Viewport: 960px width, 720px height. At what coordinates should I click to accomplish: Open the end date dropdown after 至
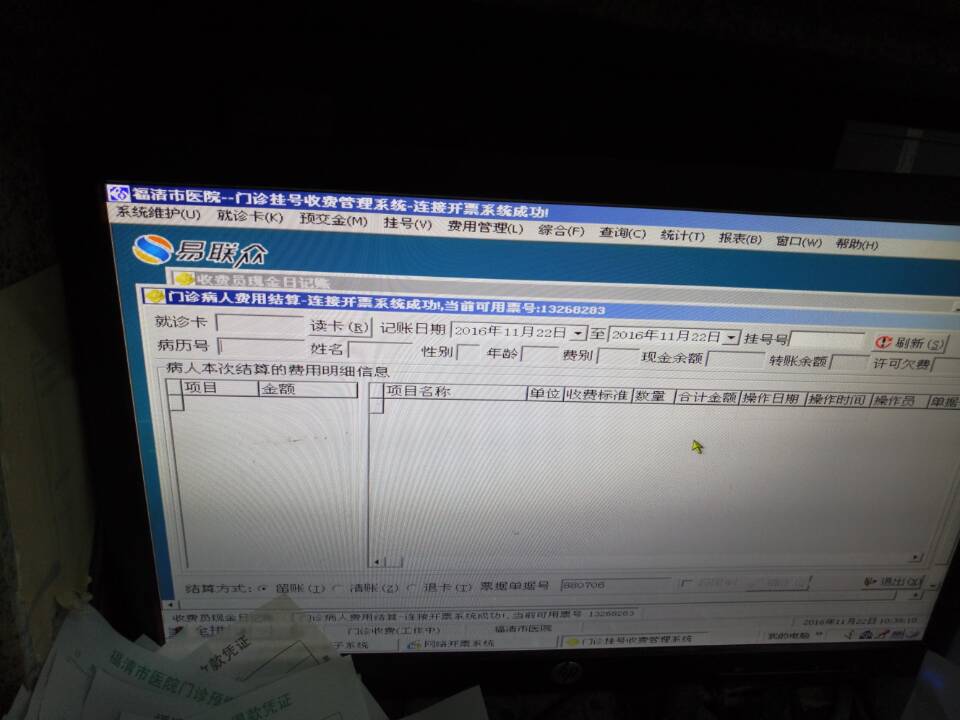pos(731,337)
